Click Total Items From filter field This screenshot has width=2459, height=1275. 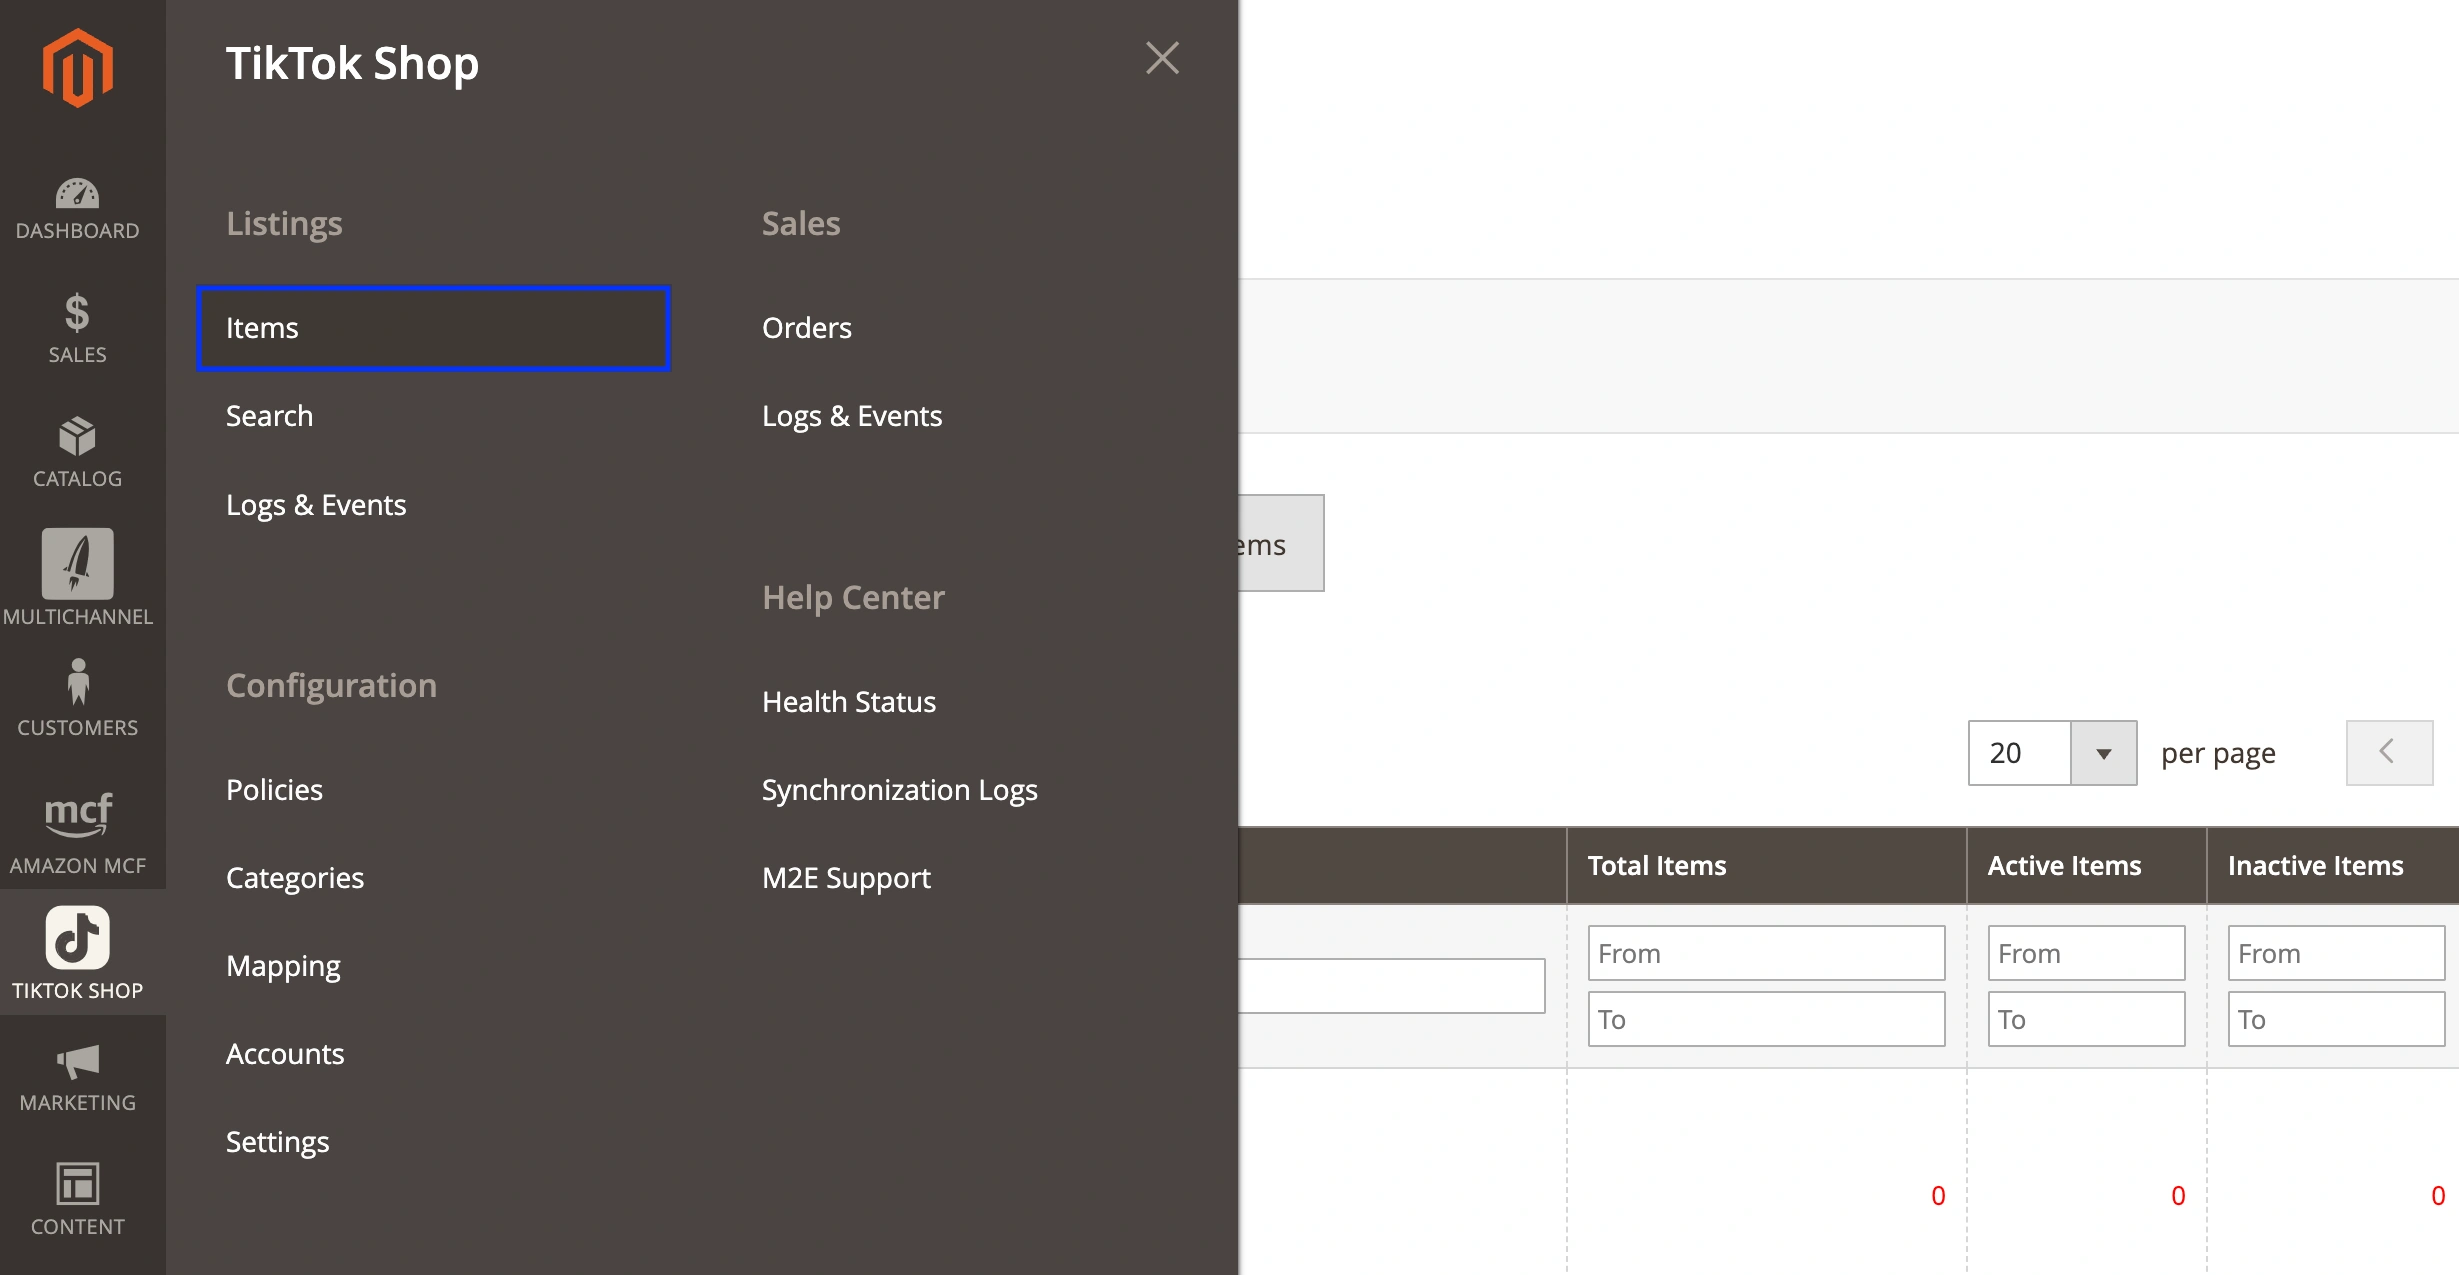(1766, 953)
